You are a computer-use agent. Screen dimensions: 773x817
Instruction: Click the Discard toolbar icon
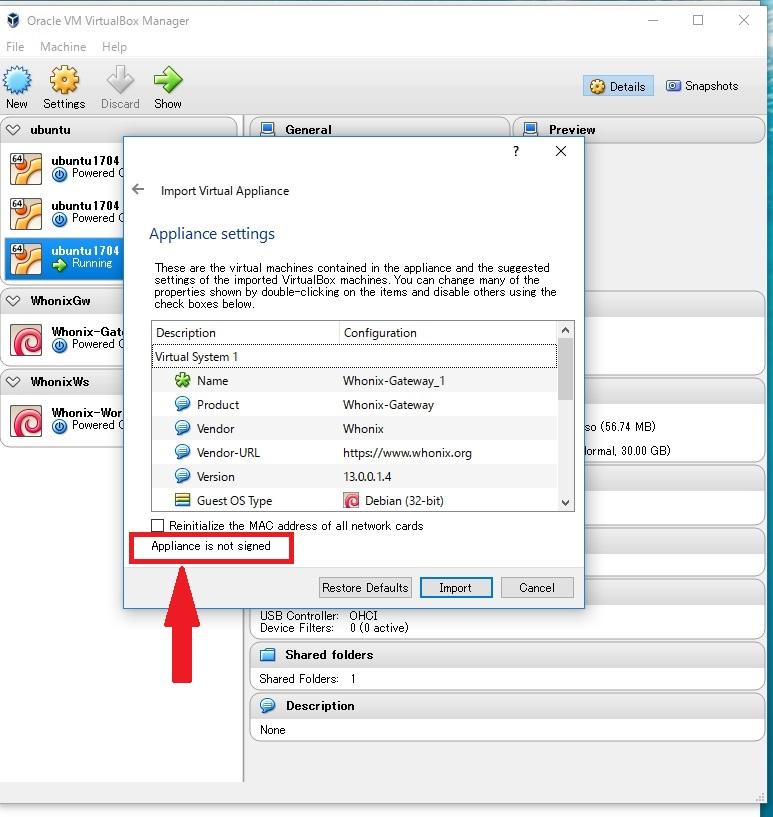click(120, 81)
